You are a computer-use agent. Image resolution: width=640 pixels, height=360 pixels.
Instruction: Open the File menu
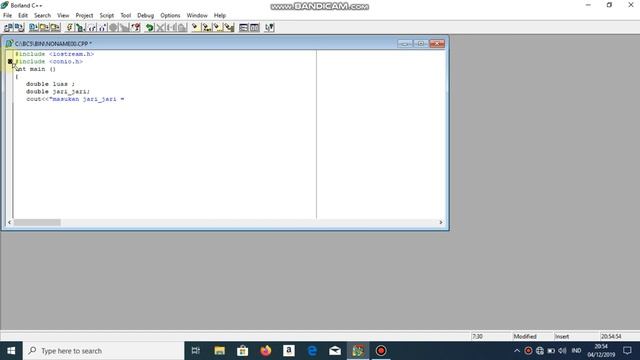tap(7, 16)
